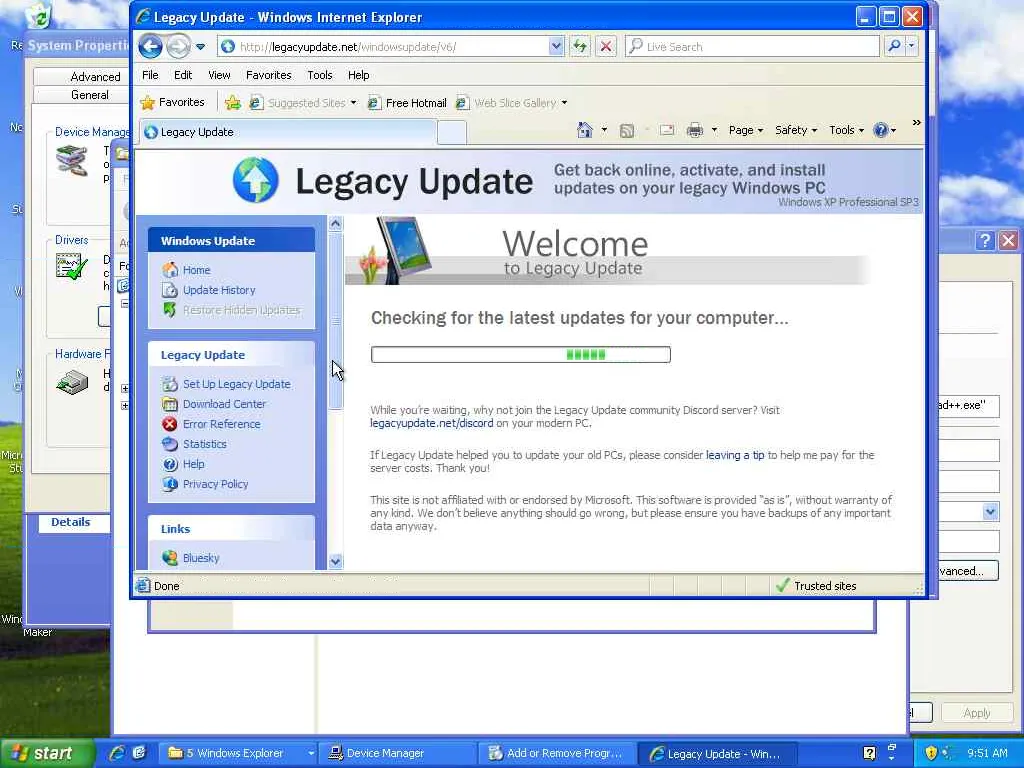The width and height of the screenshot is (1024, 768).
Task: Open the recent pages dropdown beside Forward
Action: tap(200, 47)
